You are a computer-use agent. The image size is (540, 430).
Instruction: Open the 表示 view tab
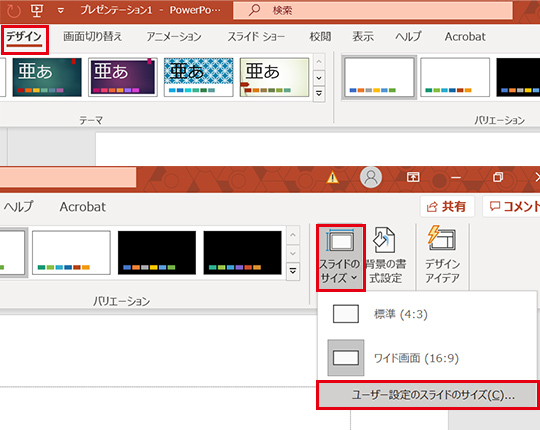click(x=363, y=36)
